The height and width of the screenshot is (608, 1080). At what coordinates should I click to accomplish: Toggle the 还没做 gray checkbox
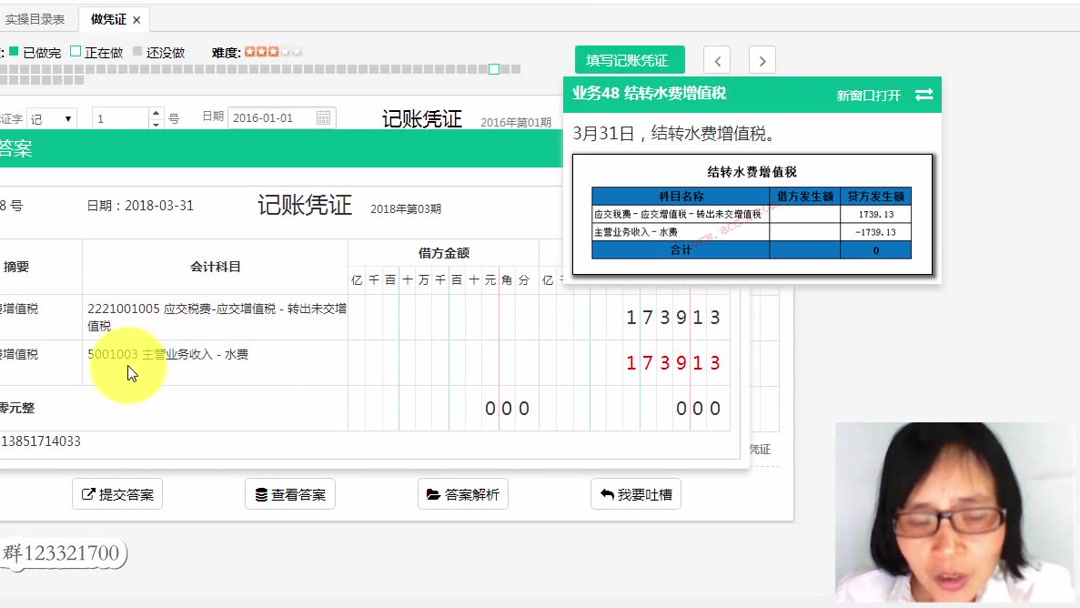pos(136,51)
